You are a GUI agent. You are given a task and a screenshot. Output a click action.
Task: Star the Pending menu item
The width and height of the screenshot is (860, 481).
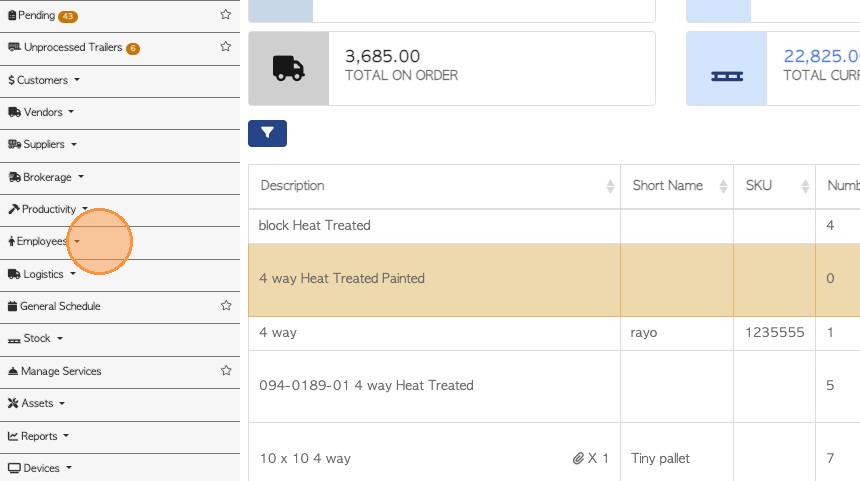pos(226,15)
